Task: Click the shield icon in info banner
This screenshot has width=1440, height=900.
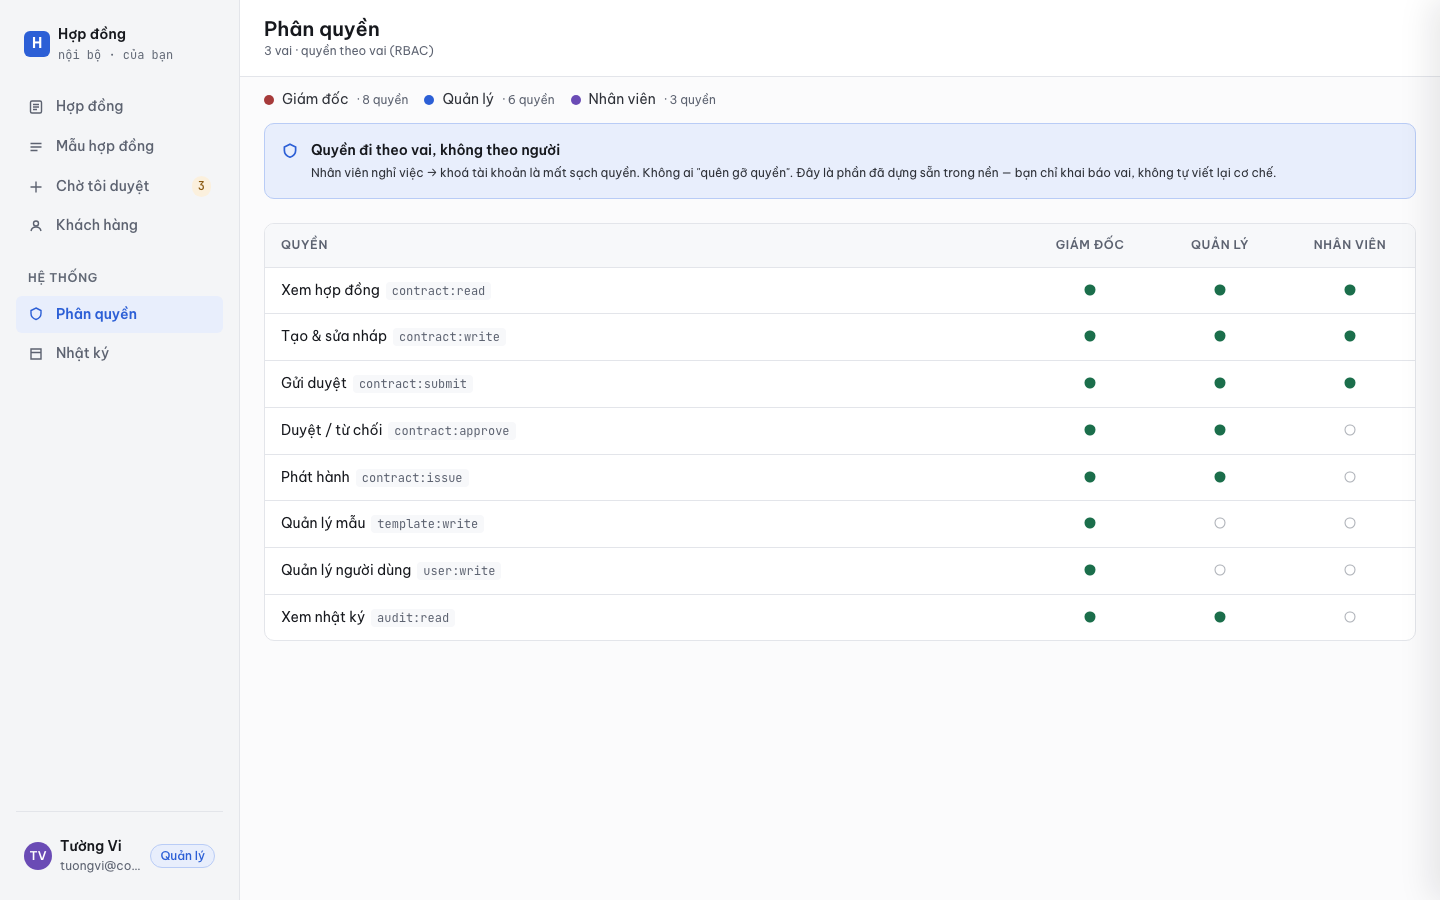Action: pyautogui.click(x=290, y=151)
